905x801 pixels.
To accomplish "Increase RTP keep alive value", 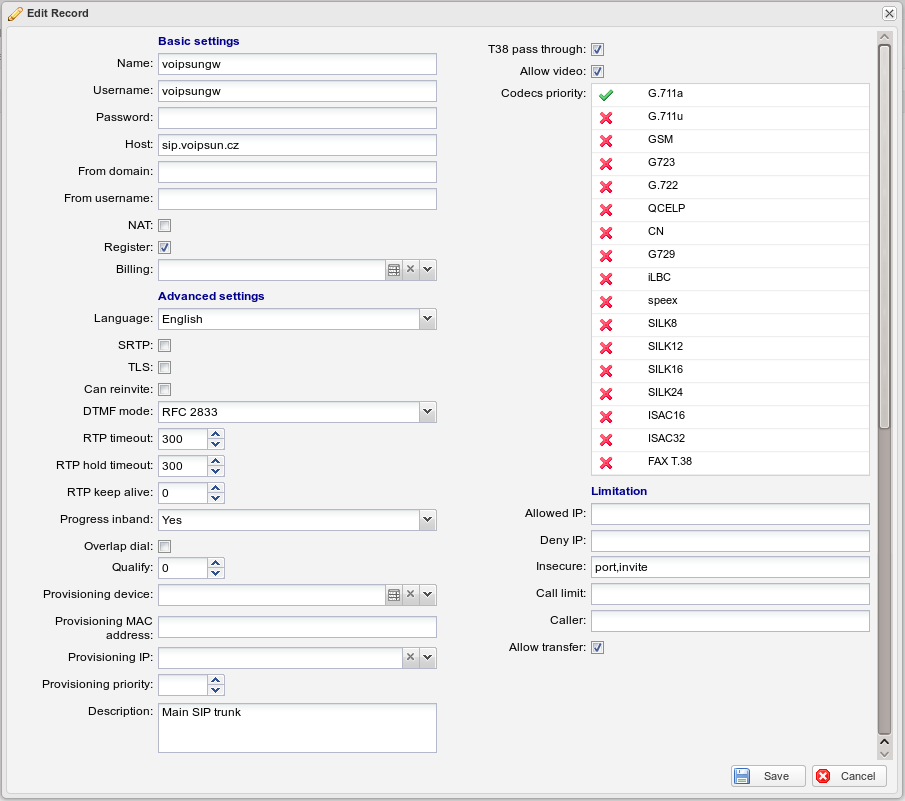I will [216, 488].
